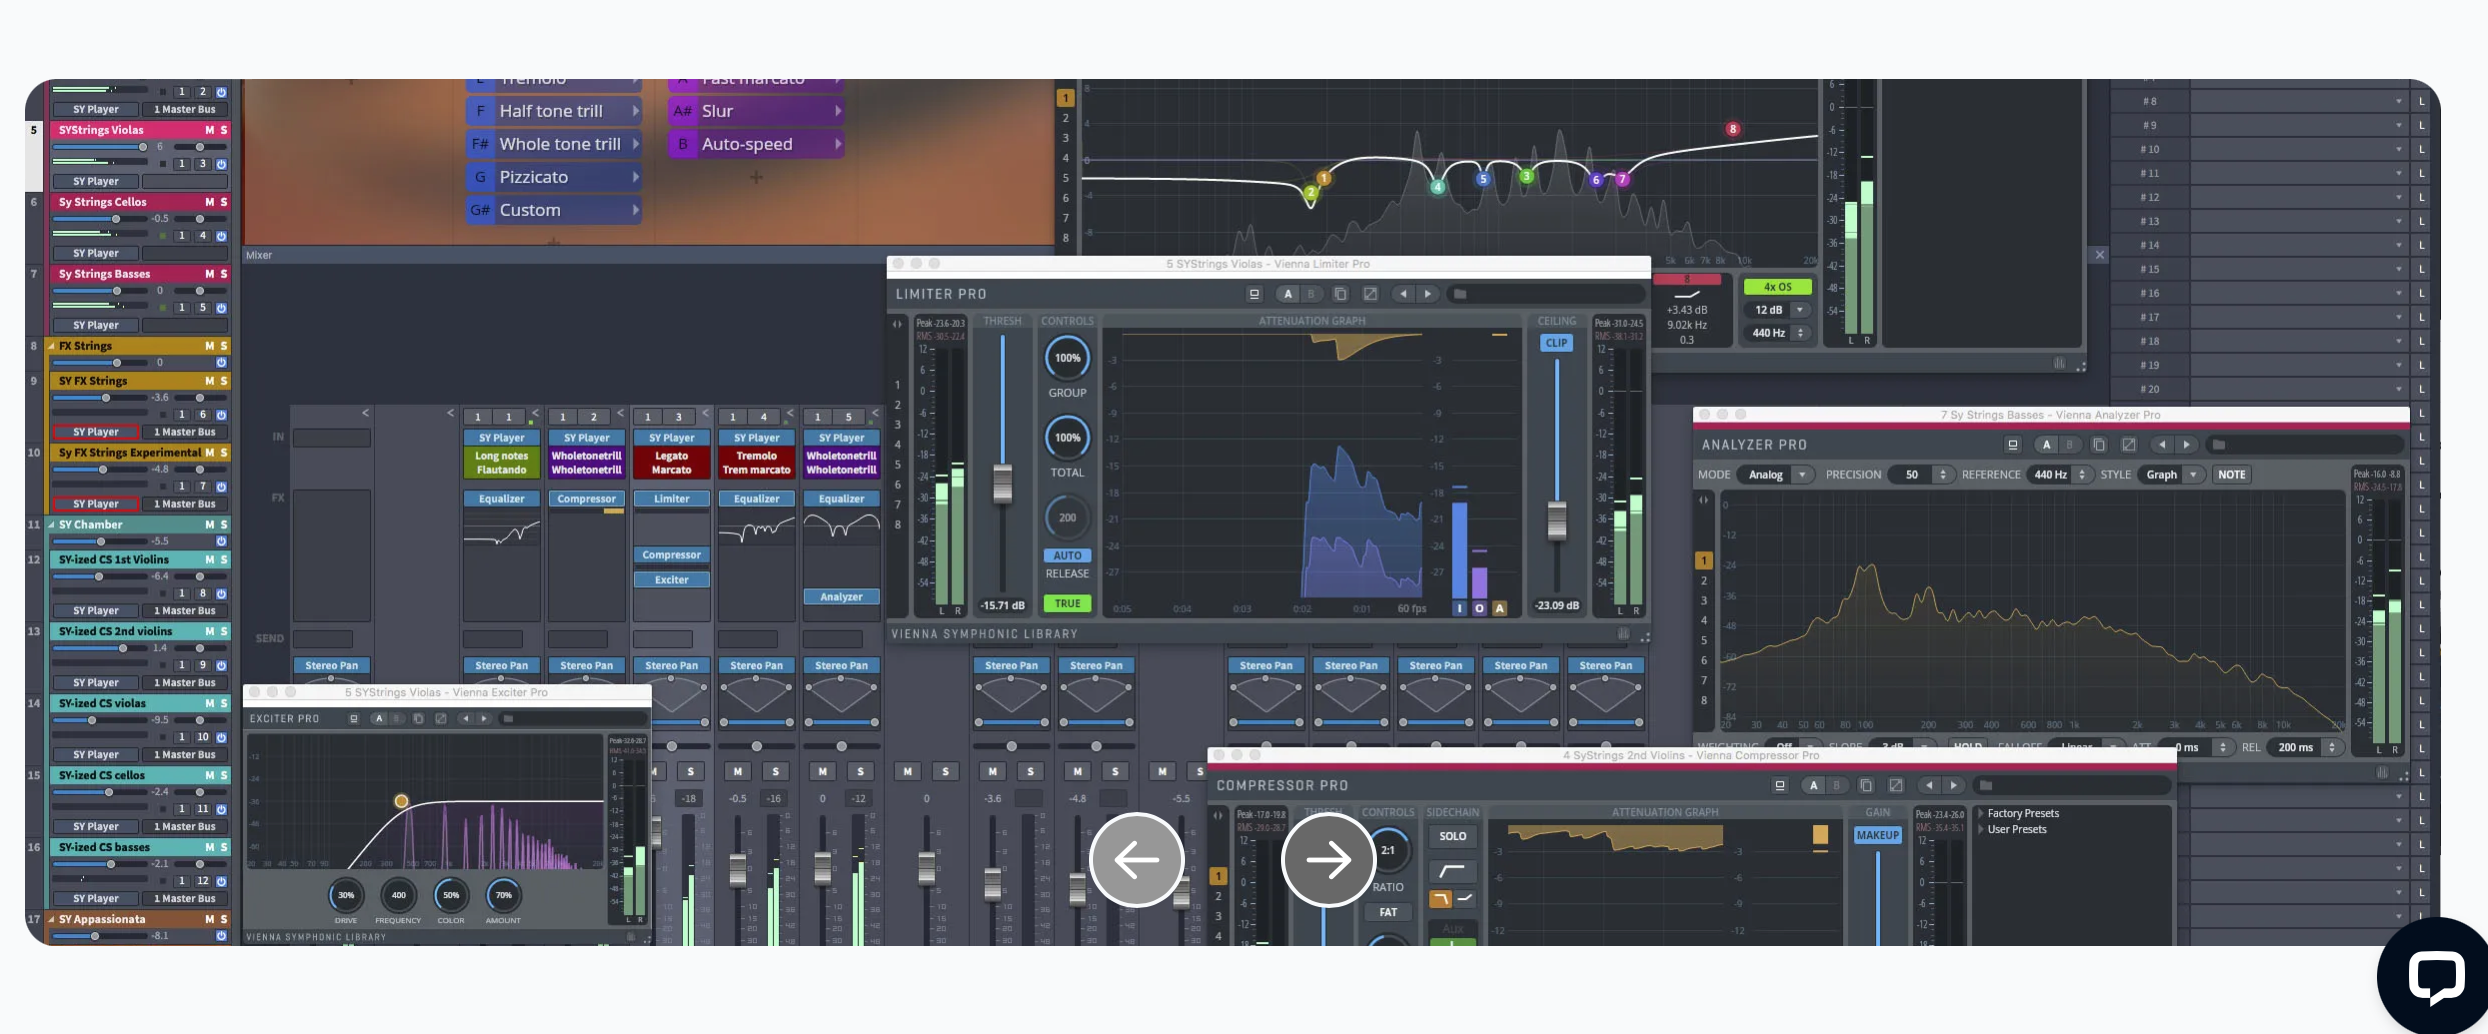Select hard knee curve icon in Compressor Pro

[1452, 871]
